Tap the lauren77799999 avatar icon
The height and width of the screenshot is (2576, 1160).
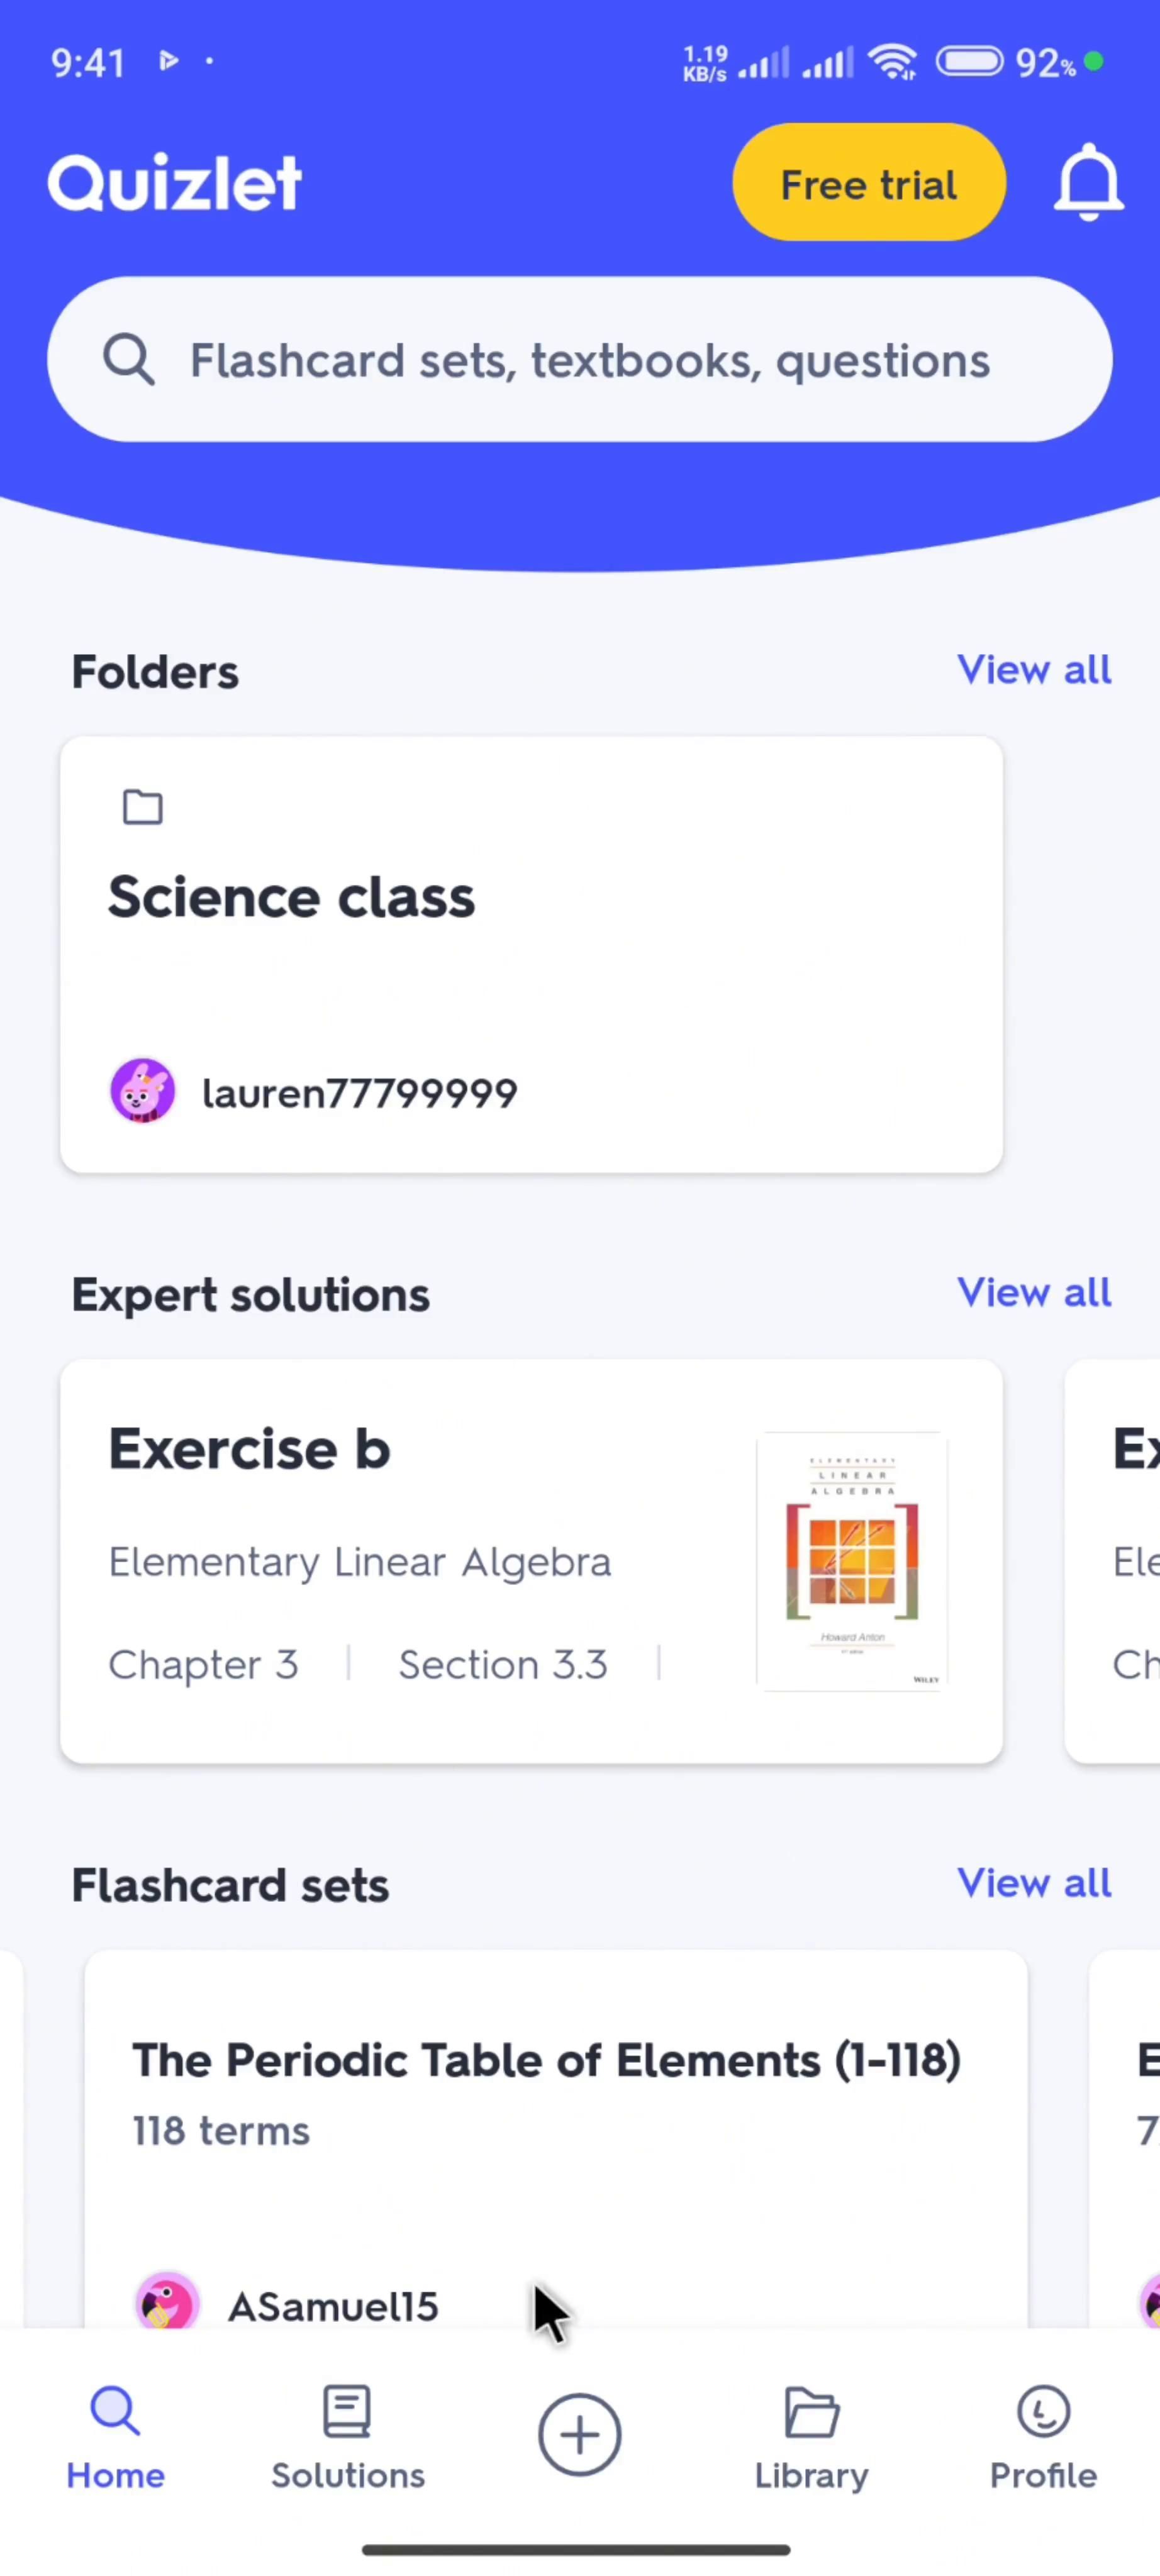click(x=143, y=1091)
